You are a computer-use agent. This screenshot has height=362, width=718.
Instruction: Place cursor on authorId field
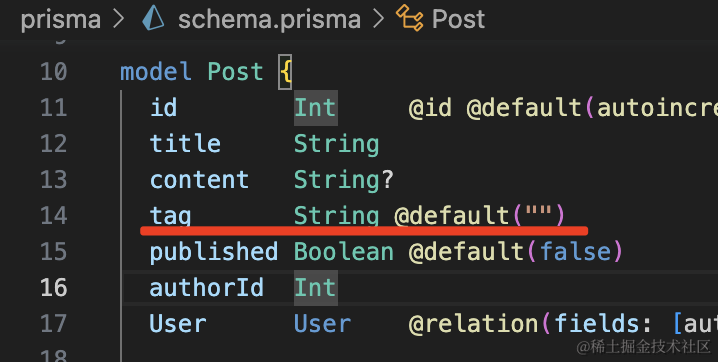[206, 287]
